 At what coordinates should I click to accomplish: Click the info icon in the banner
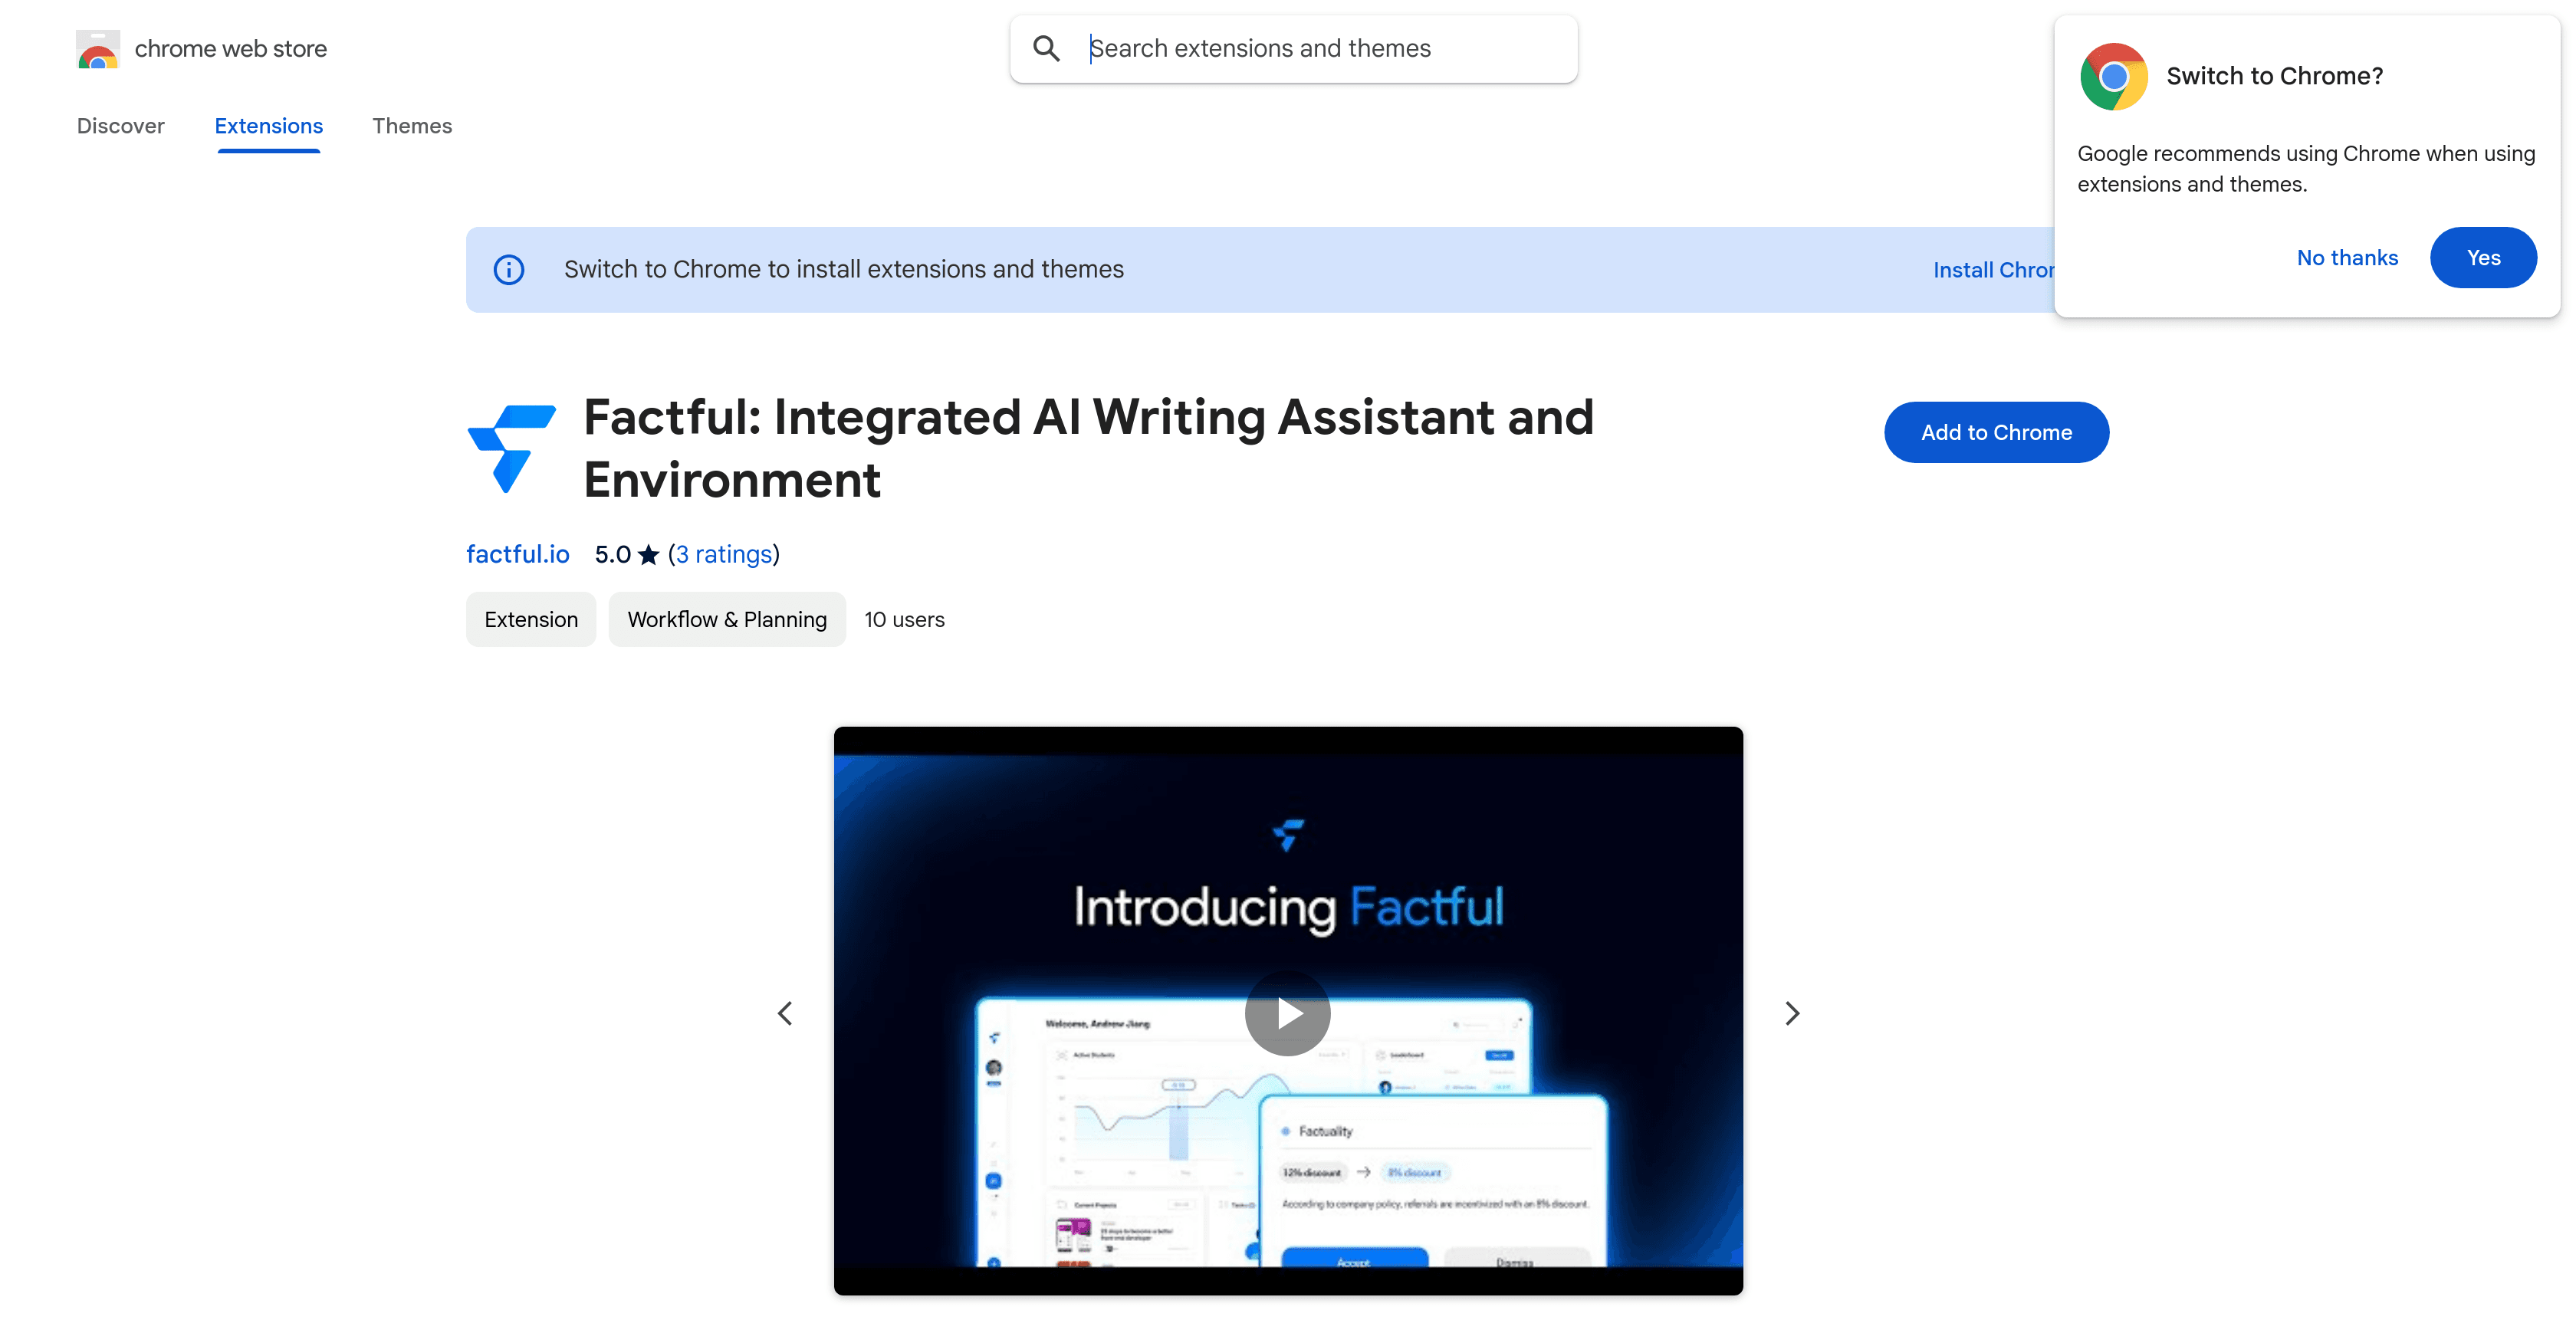(x=509, y=269)
